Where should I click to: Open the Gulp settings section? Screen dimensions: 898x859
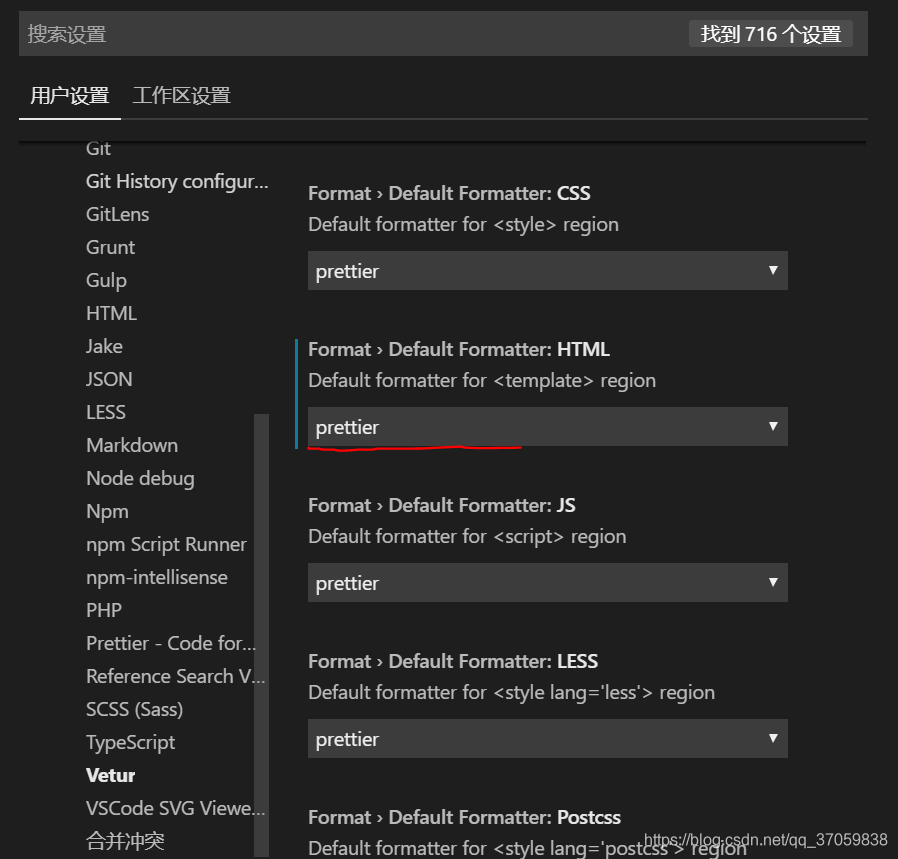tap(106, 281)
